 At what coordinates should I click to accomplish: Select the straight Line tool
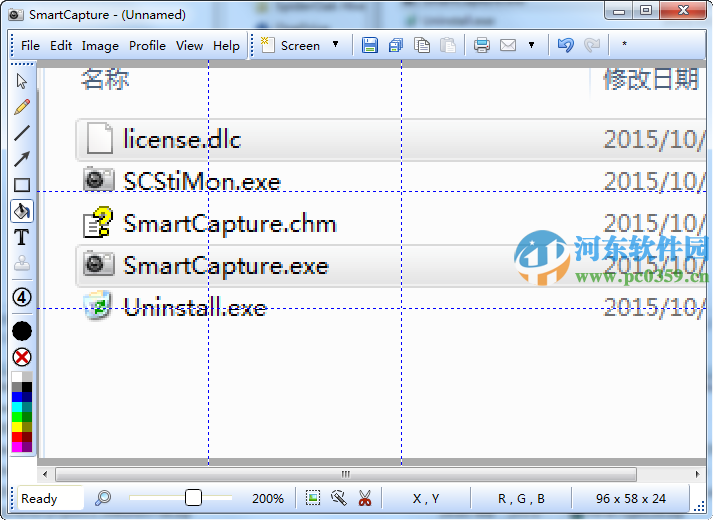[22, 133]
